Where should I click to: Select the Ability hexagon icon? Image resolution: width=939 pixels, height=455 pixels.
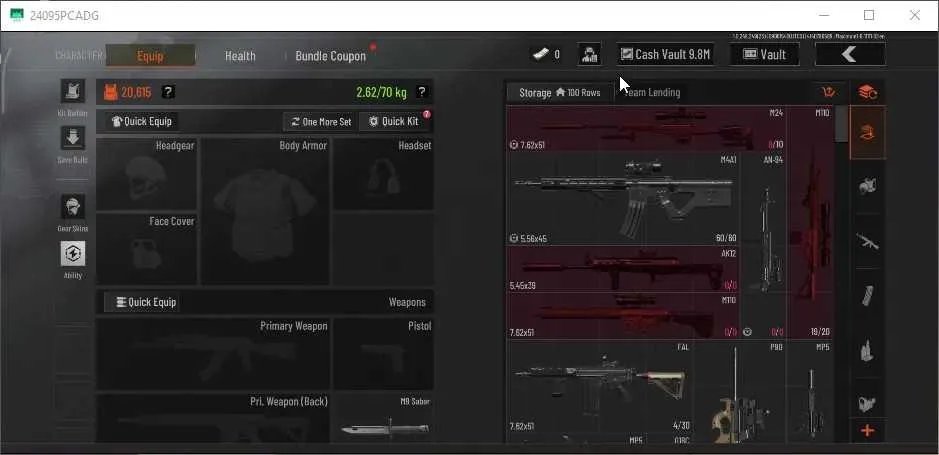[x=72, y=253]
